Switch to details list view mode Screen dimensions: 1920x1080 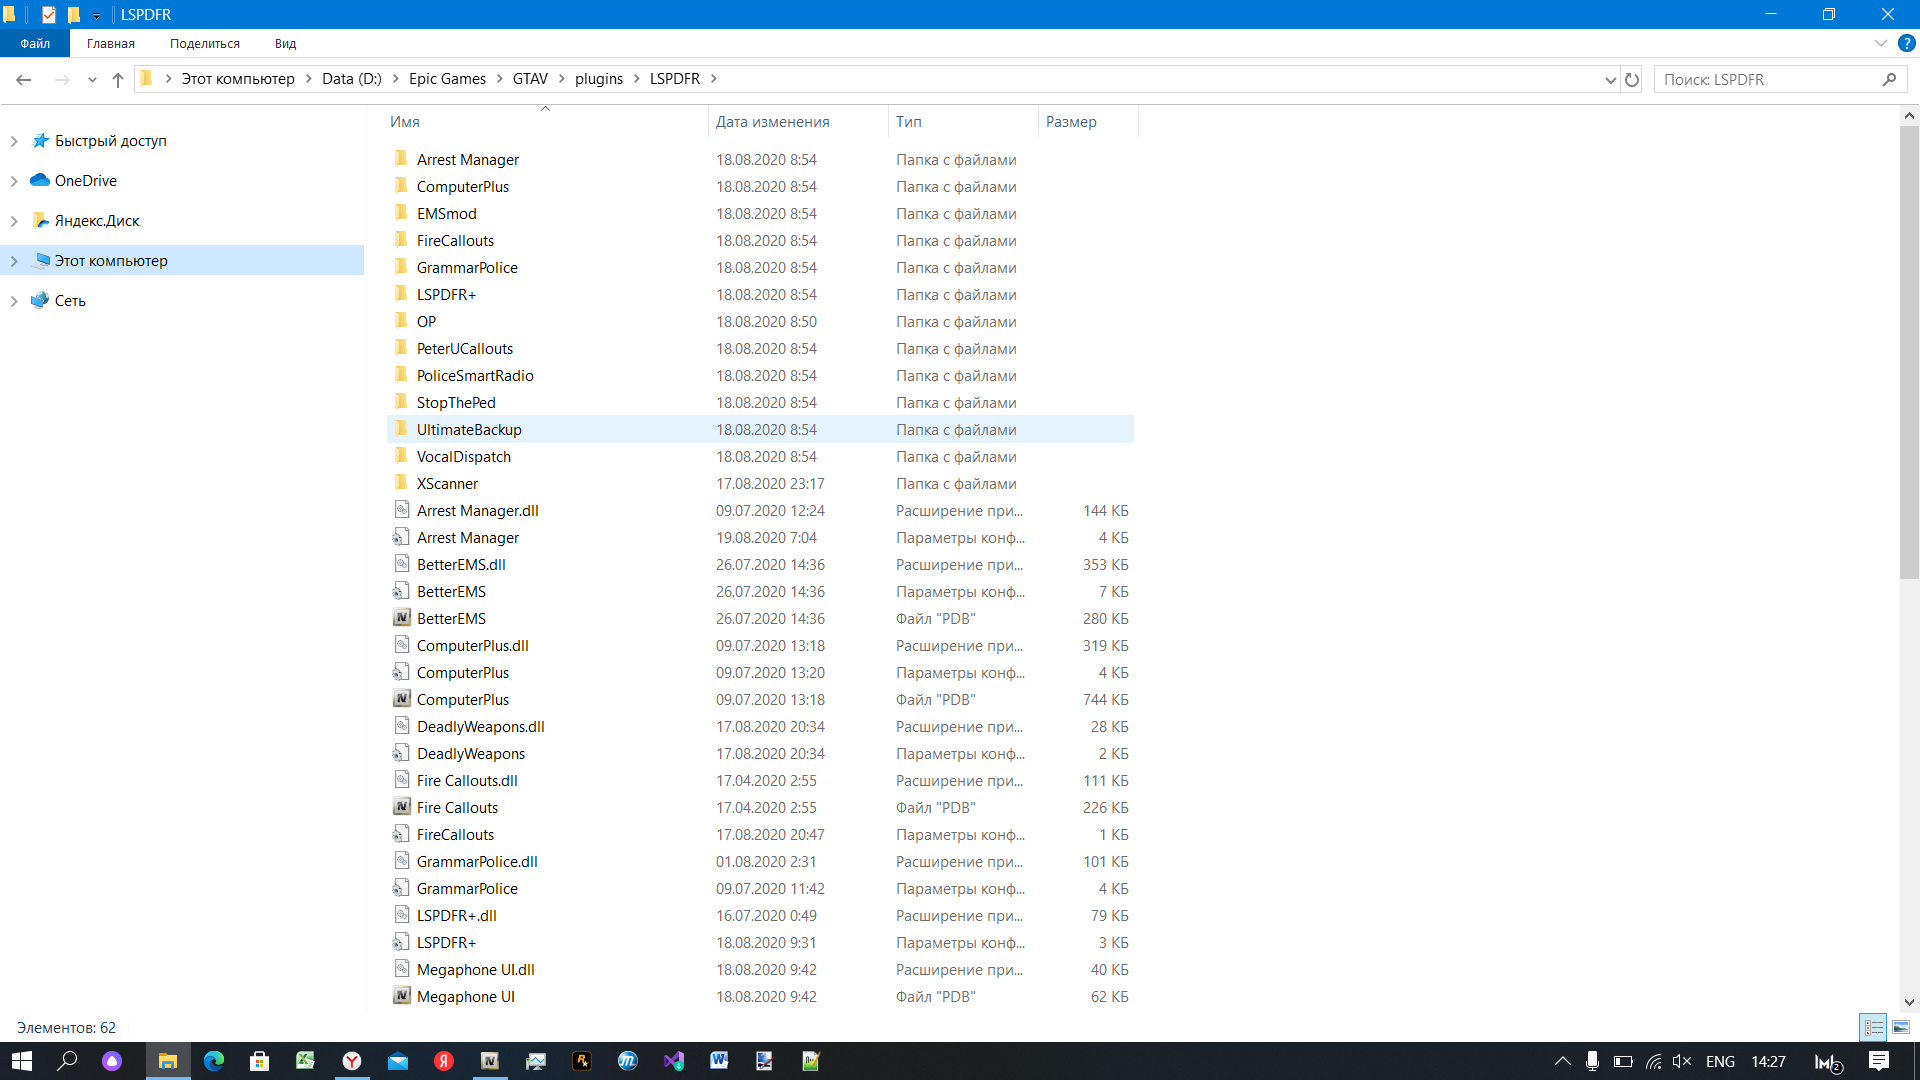1873,1027
